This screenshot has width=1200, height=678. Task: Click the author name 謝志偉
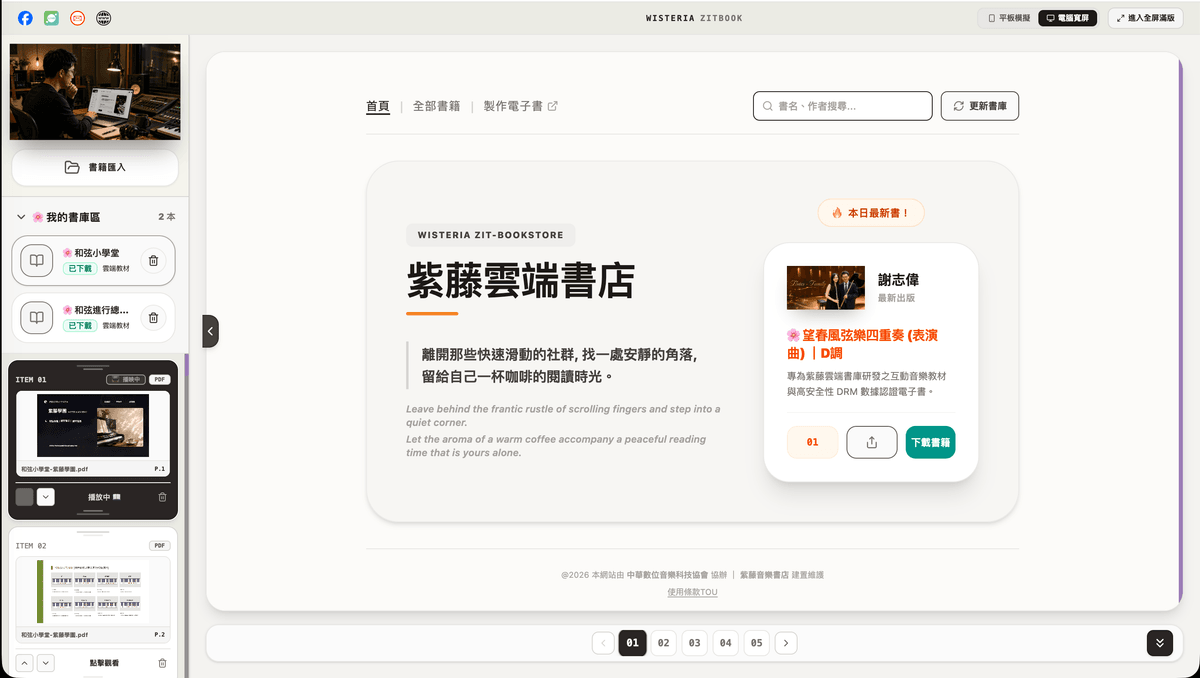click(898, 280)
